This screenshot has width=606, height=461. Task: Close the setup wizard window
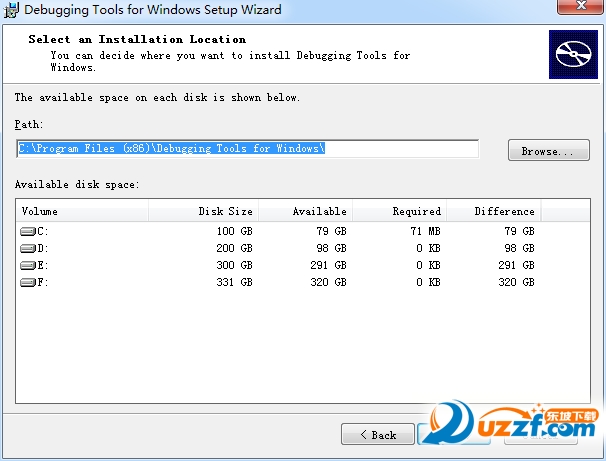click(580, 7)
